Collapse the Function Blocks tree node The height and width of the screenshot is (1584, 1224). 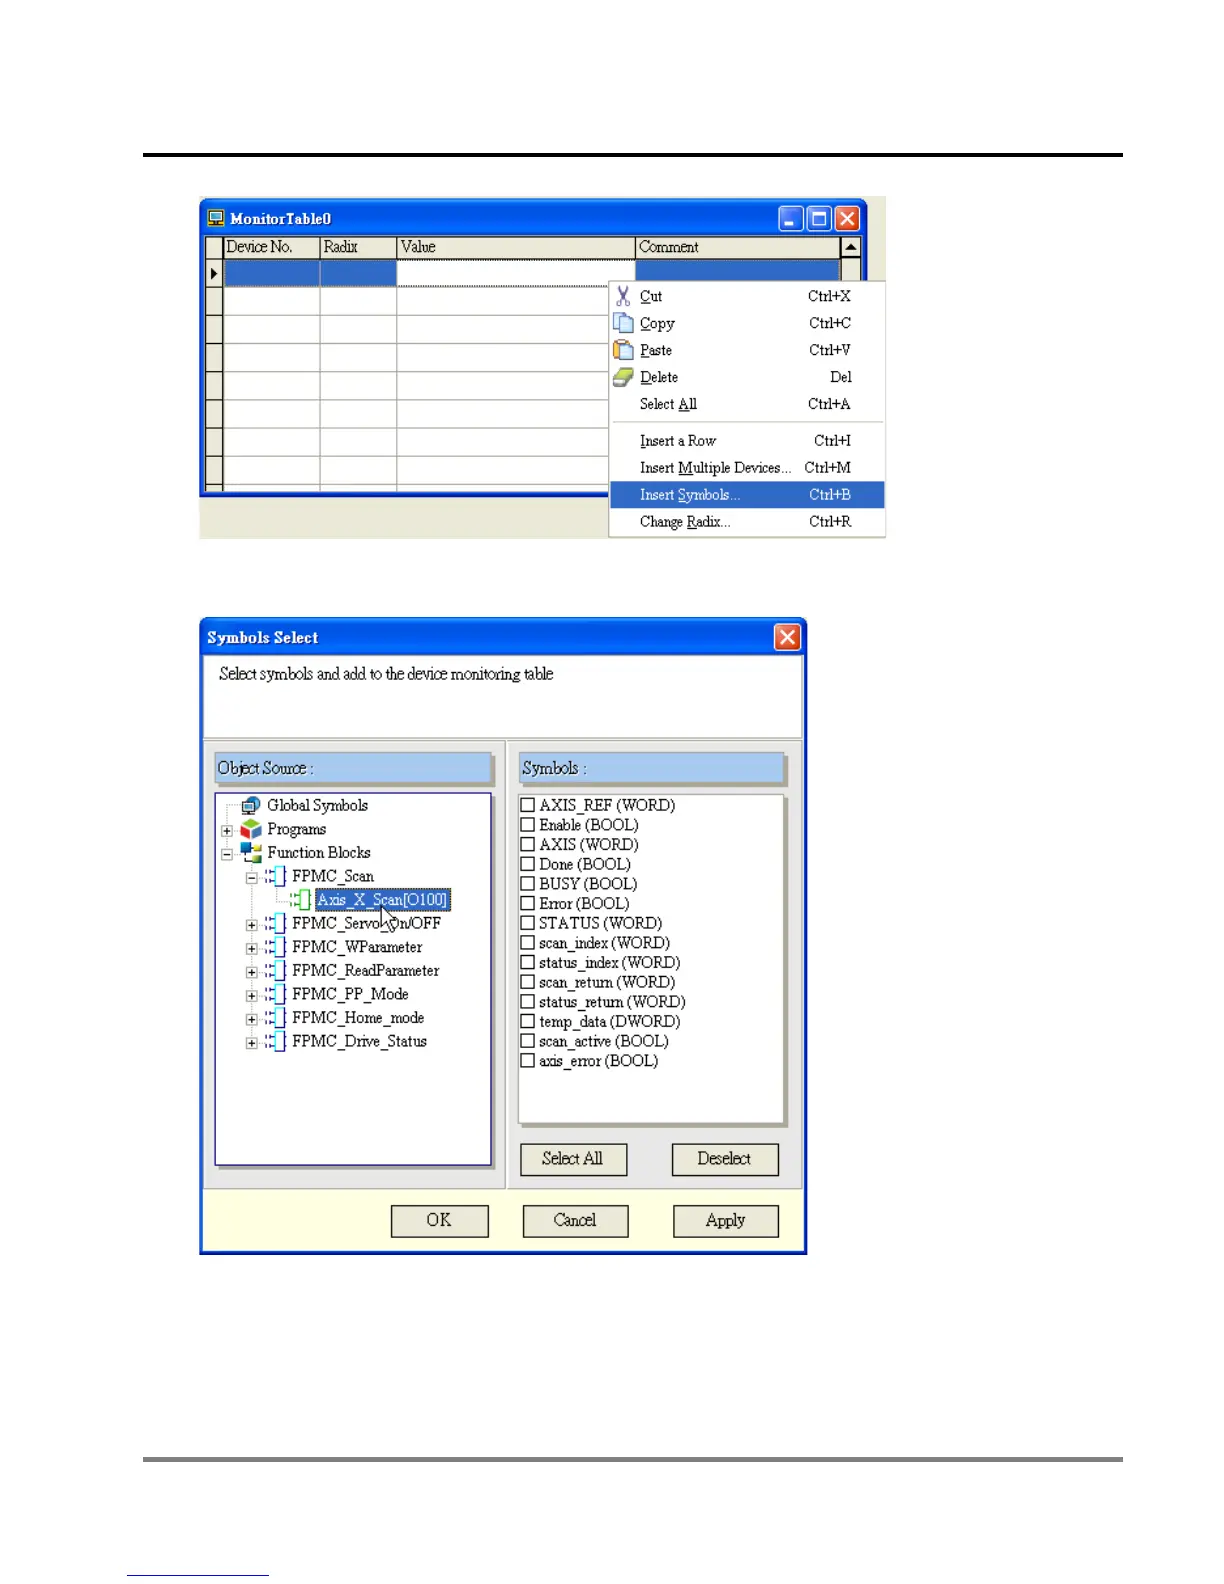point(227,854)
